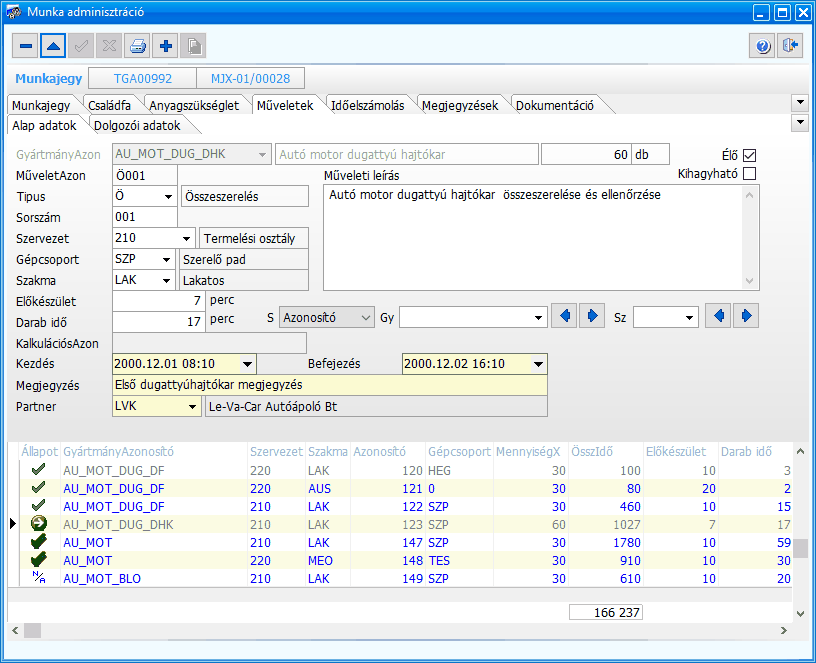Click the TGA00992 button
The width and height of the screenshot is (816, 663).
[x=143, y=79]
